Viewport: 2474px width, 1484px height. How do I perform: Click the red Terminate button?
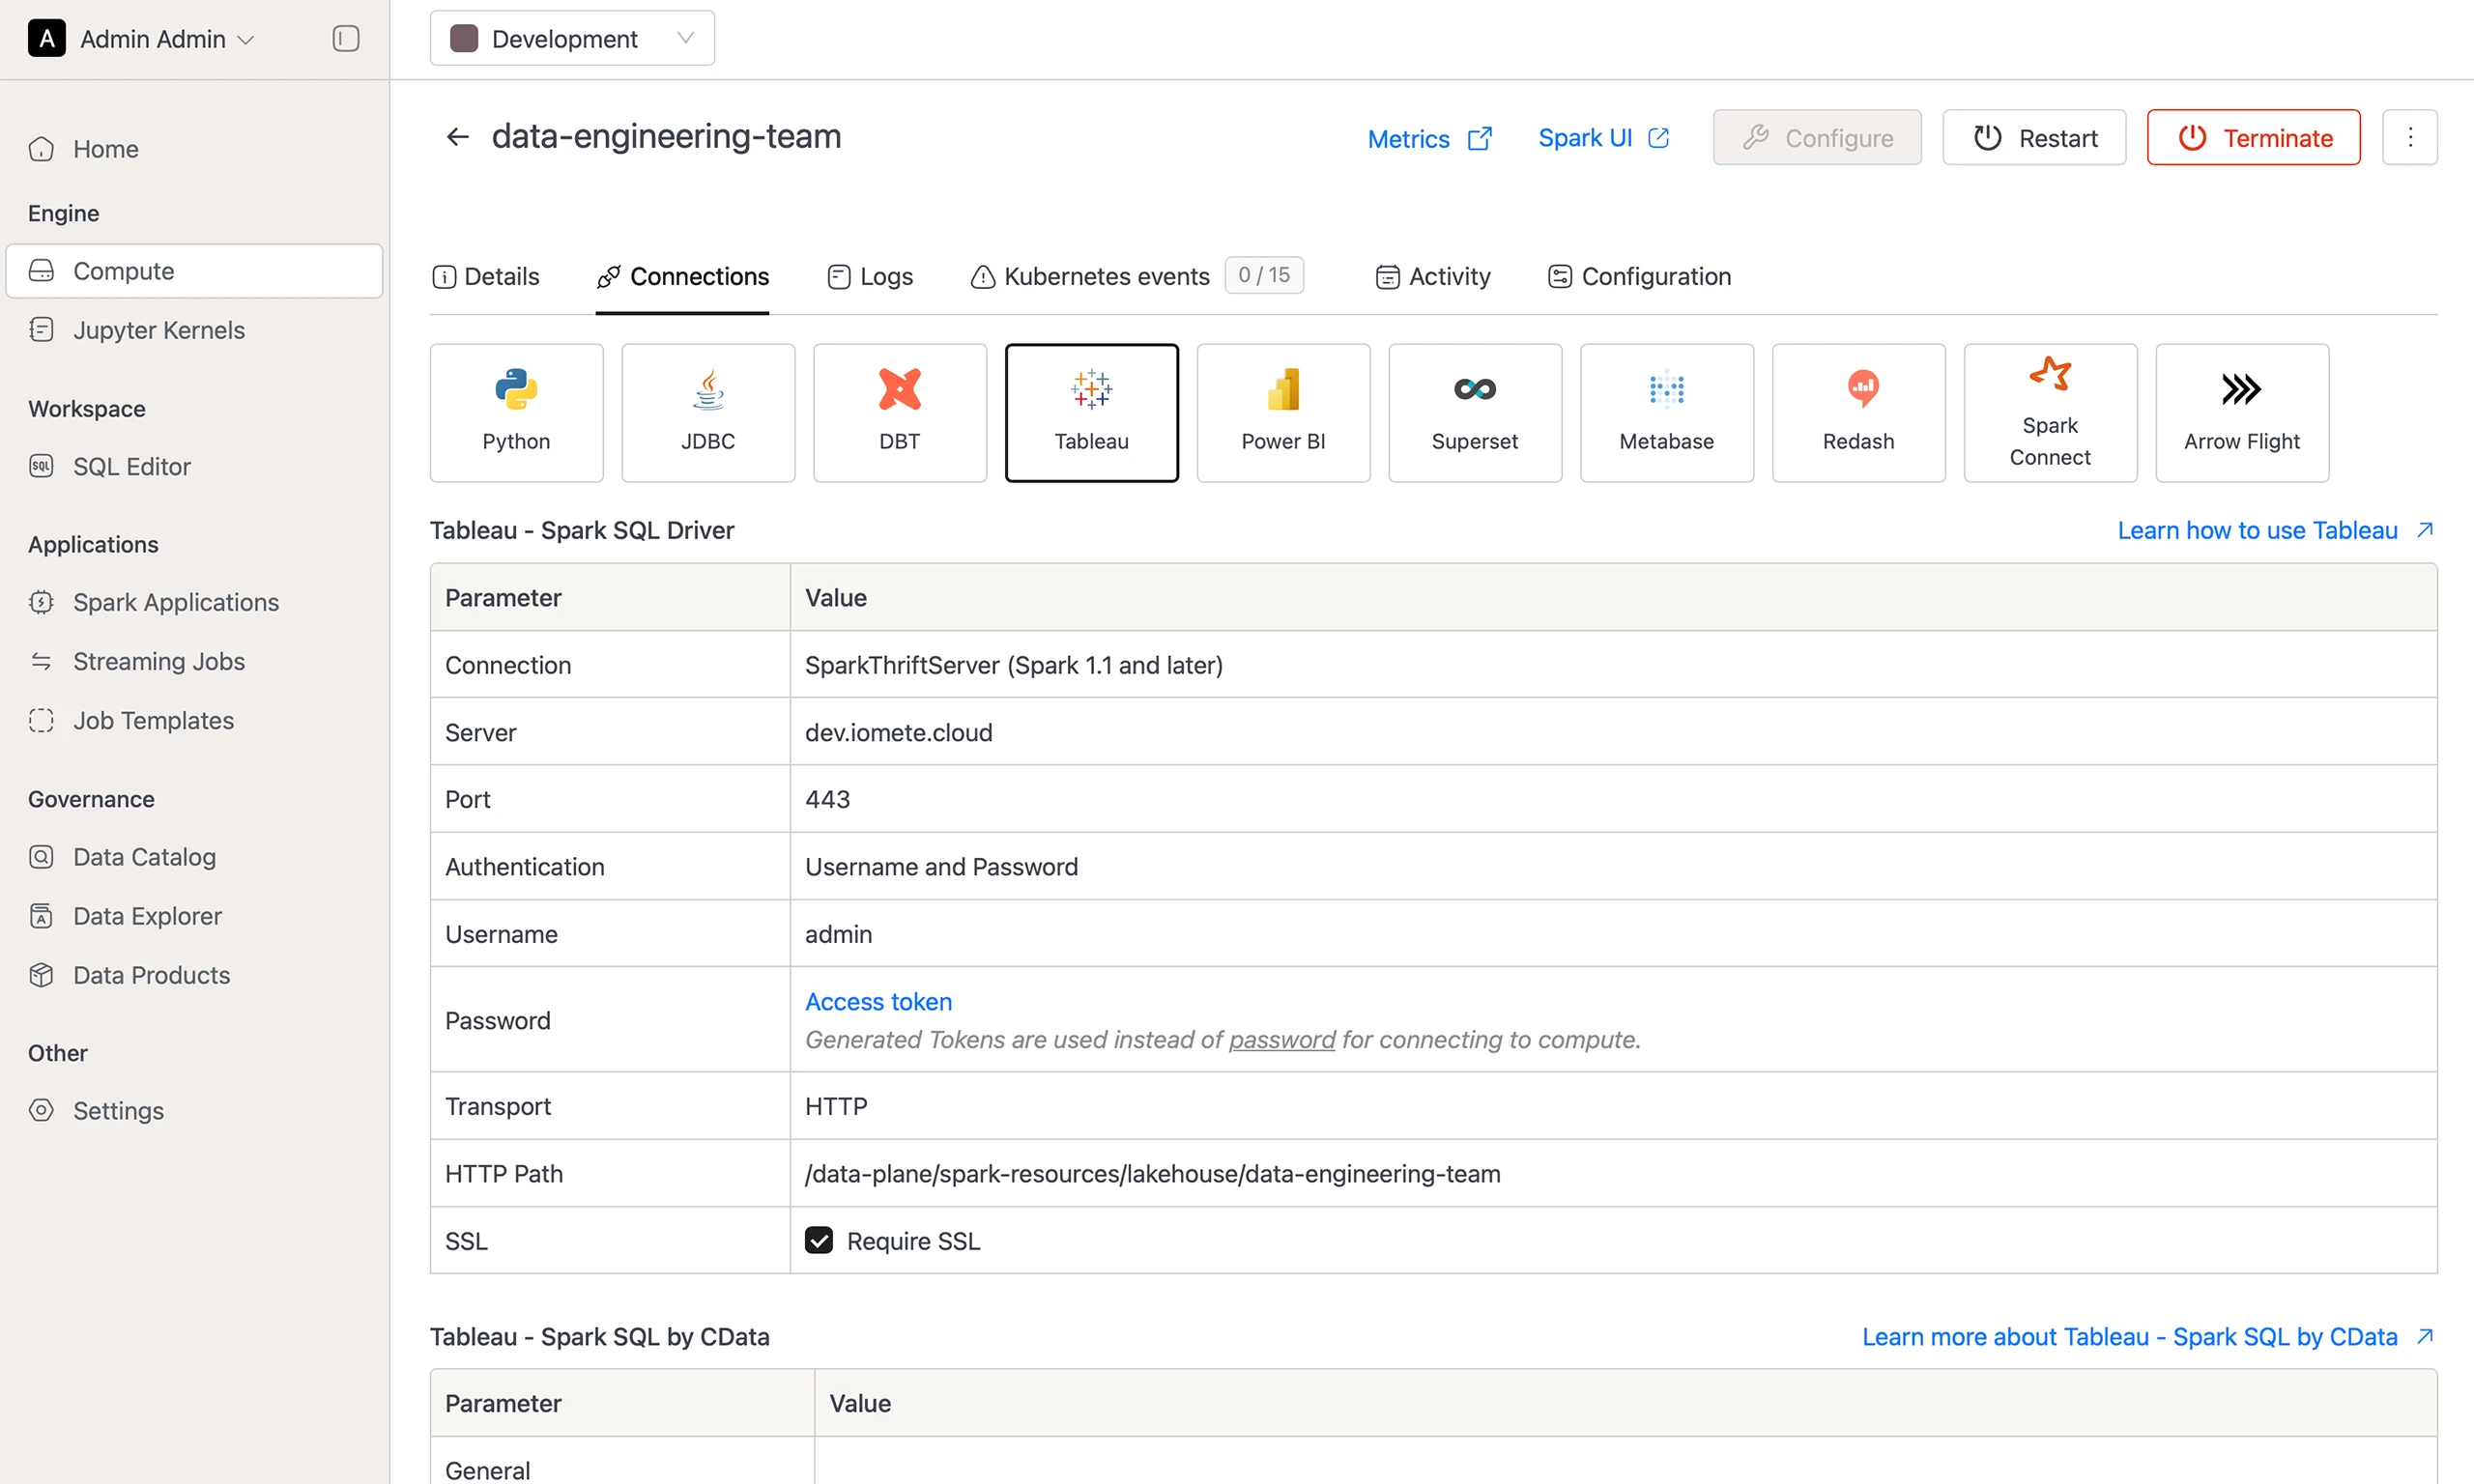2253,137
